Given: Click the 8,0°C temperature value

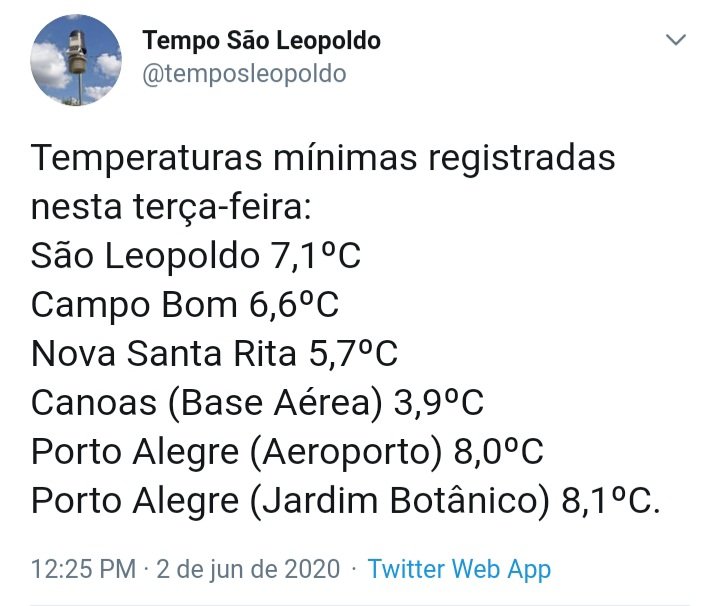Looking at the screenshot, I should pos(499,452).
